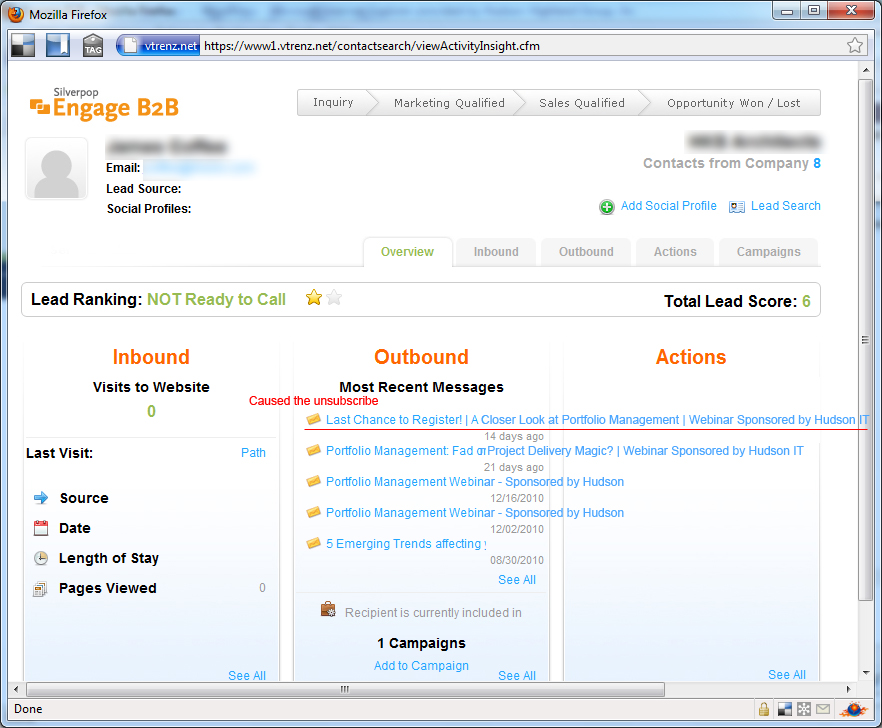Select the Opportunity Won / Lost stage

733,103
